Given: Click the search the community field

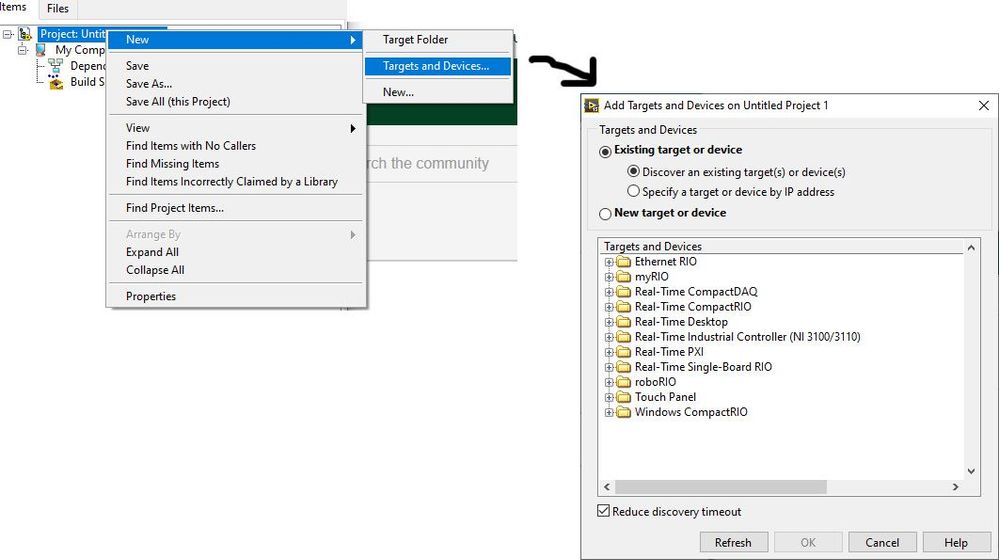Looking at the screenshot, I should click(x=443, y=164).
